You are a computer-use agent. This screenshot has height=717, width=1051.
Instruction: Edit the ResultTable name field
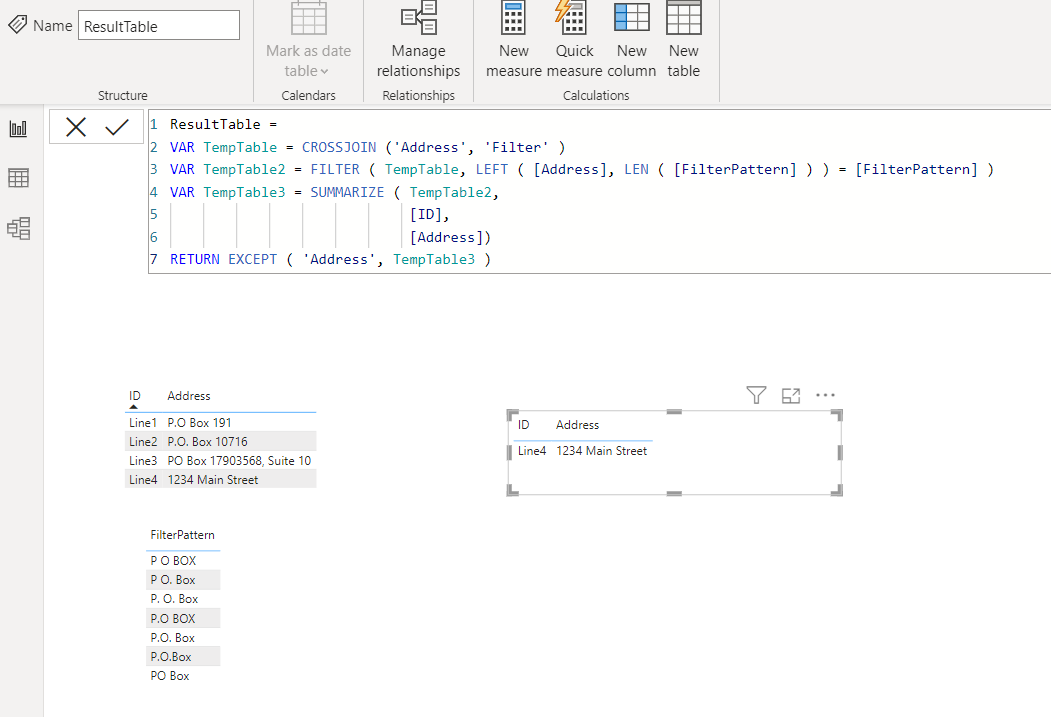(x=159, y=25)
